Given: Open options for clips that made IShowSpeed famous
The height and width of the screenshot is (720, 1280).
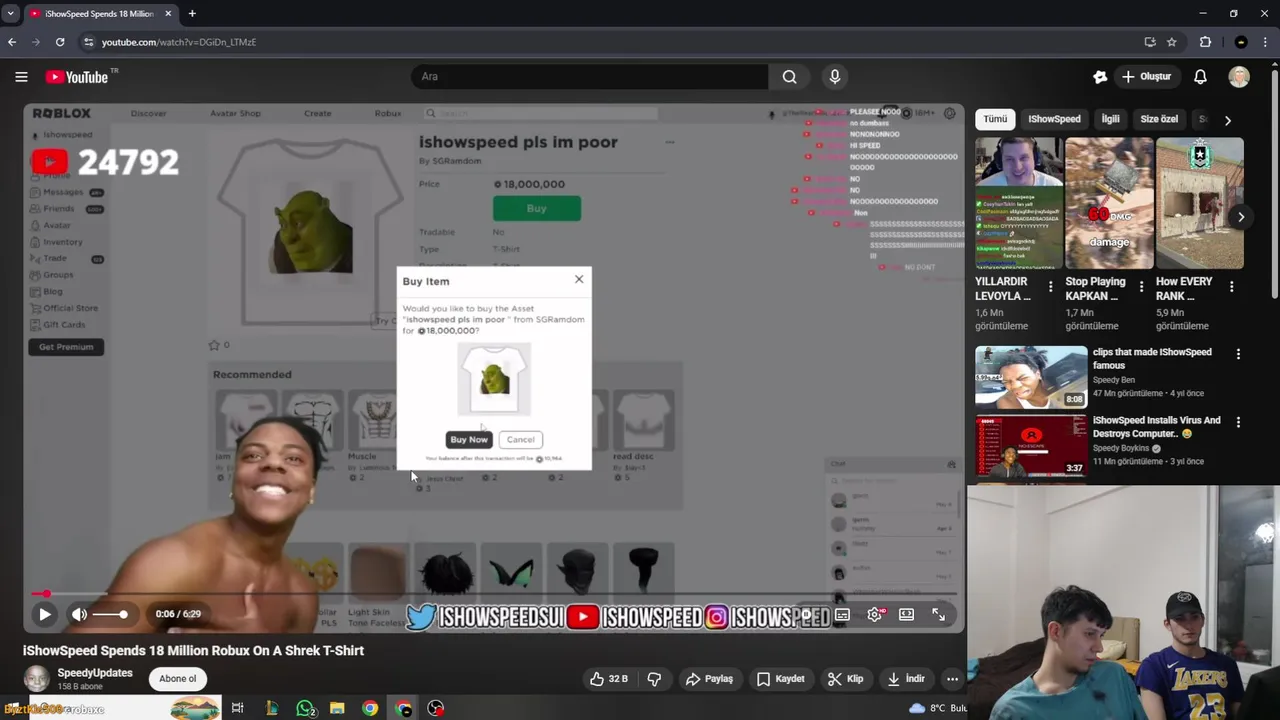Looking at the screenshot, I should point(1238,354).
